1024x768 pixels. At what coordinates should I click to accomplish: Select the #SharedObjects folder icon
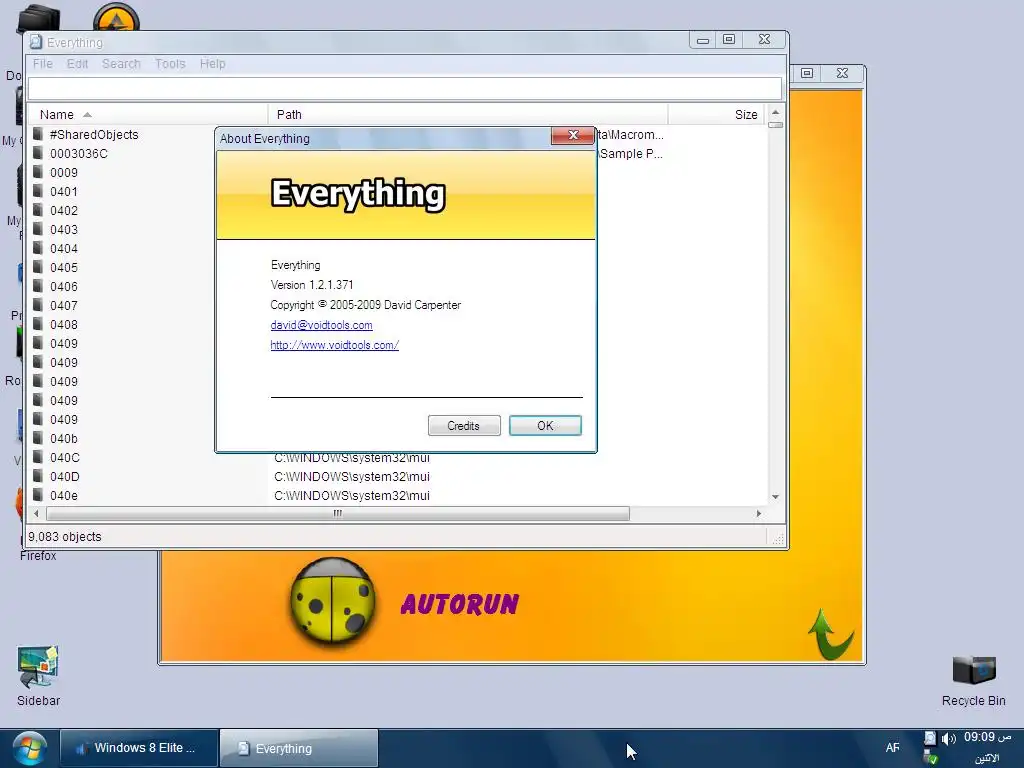click(x=38, y=135)
